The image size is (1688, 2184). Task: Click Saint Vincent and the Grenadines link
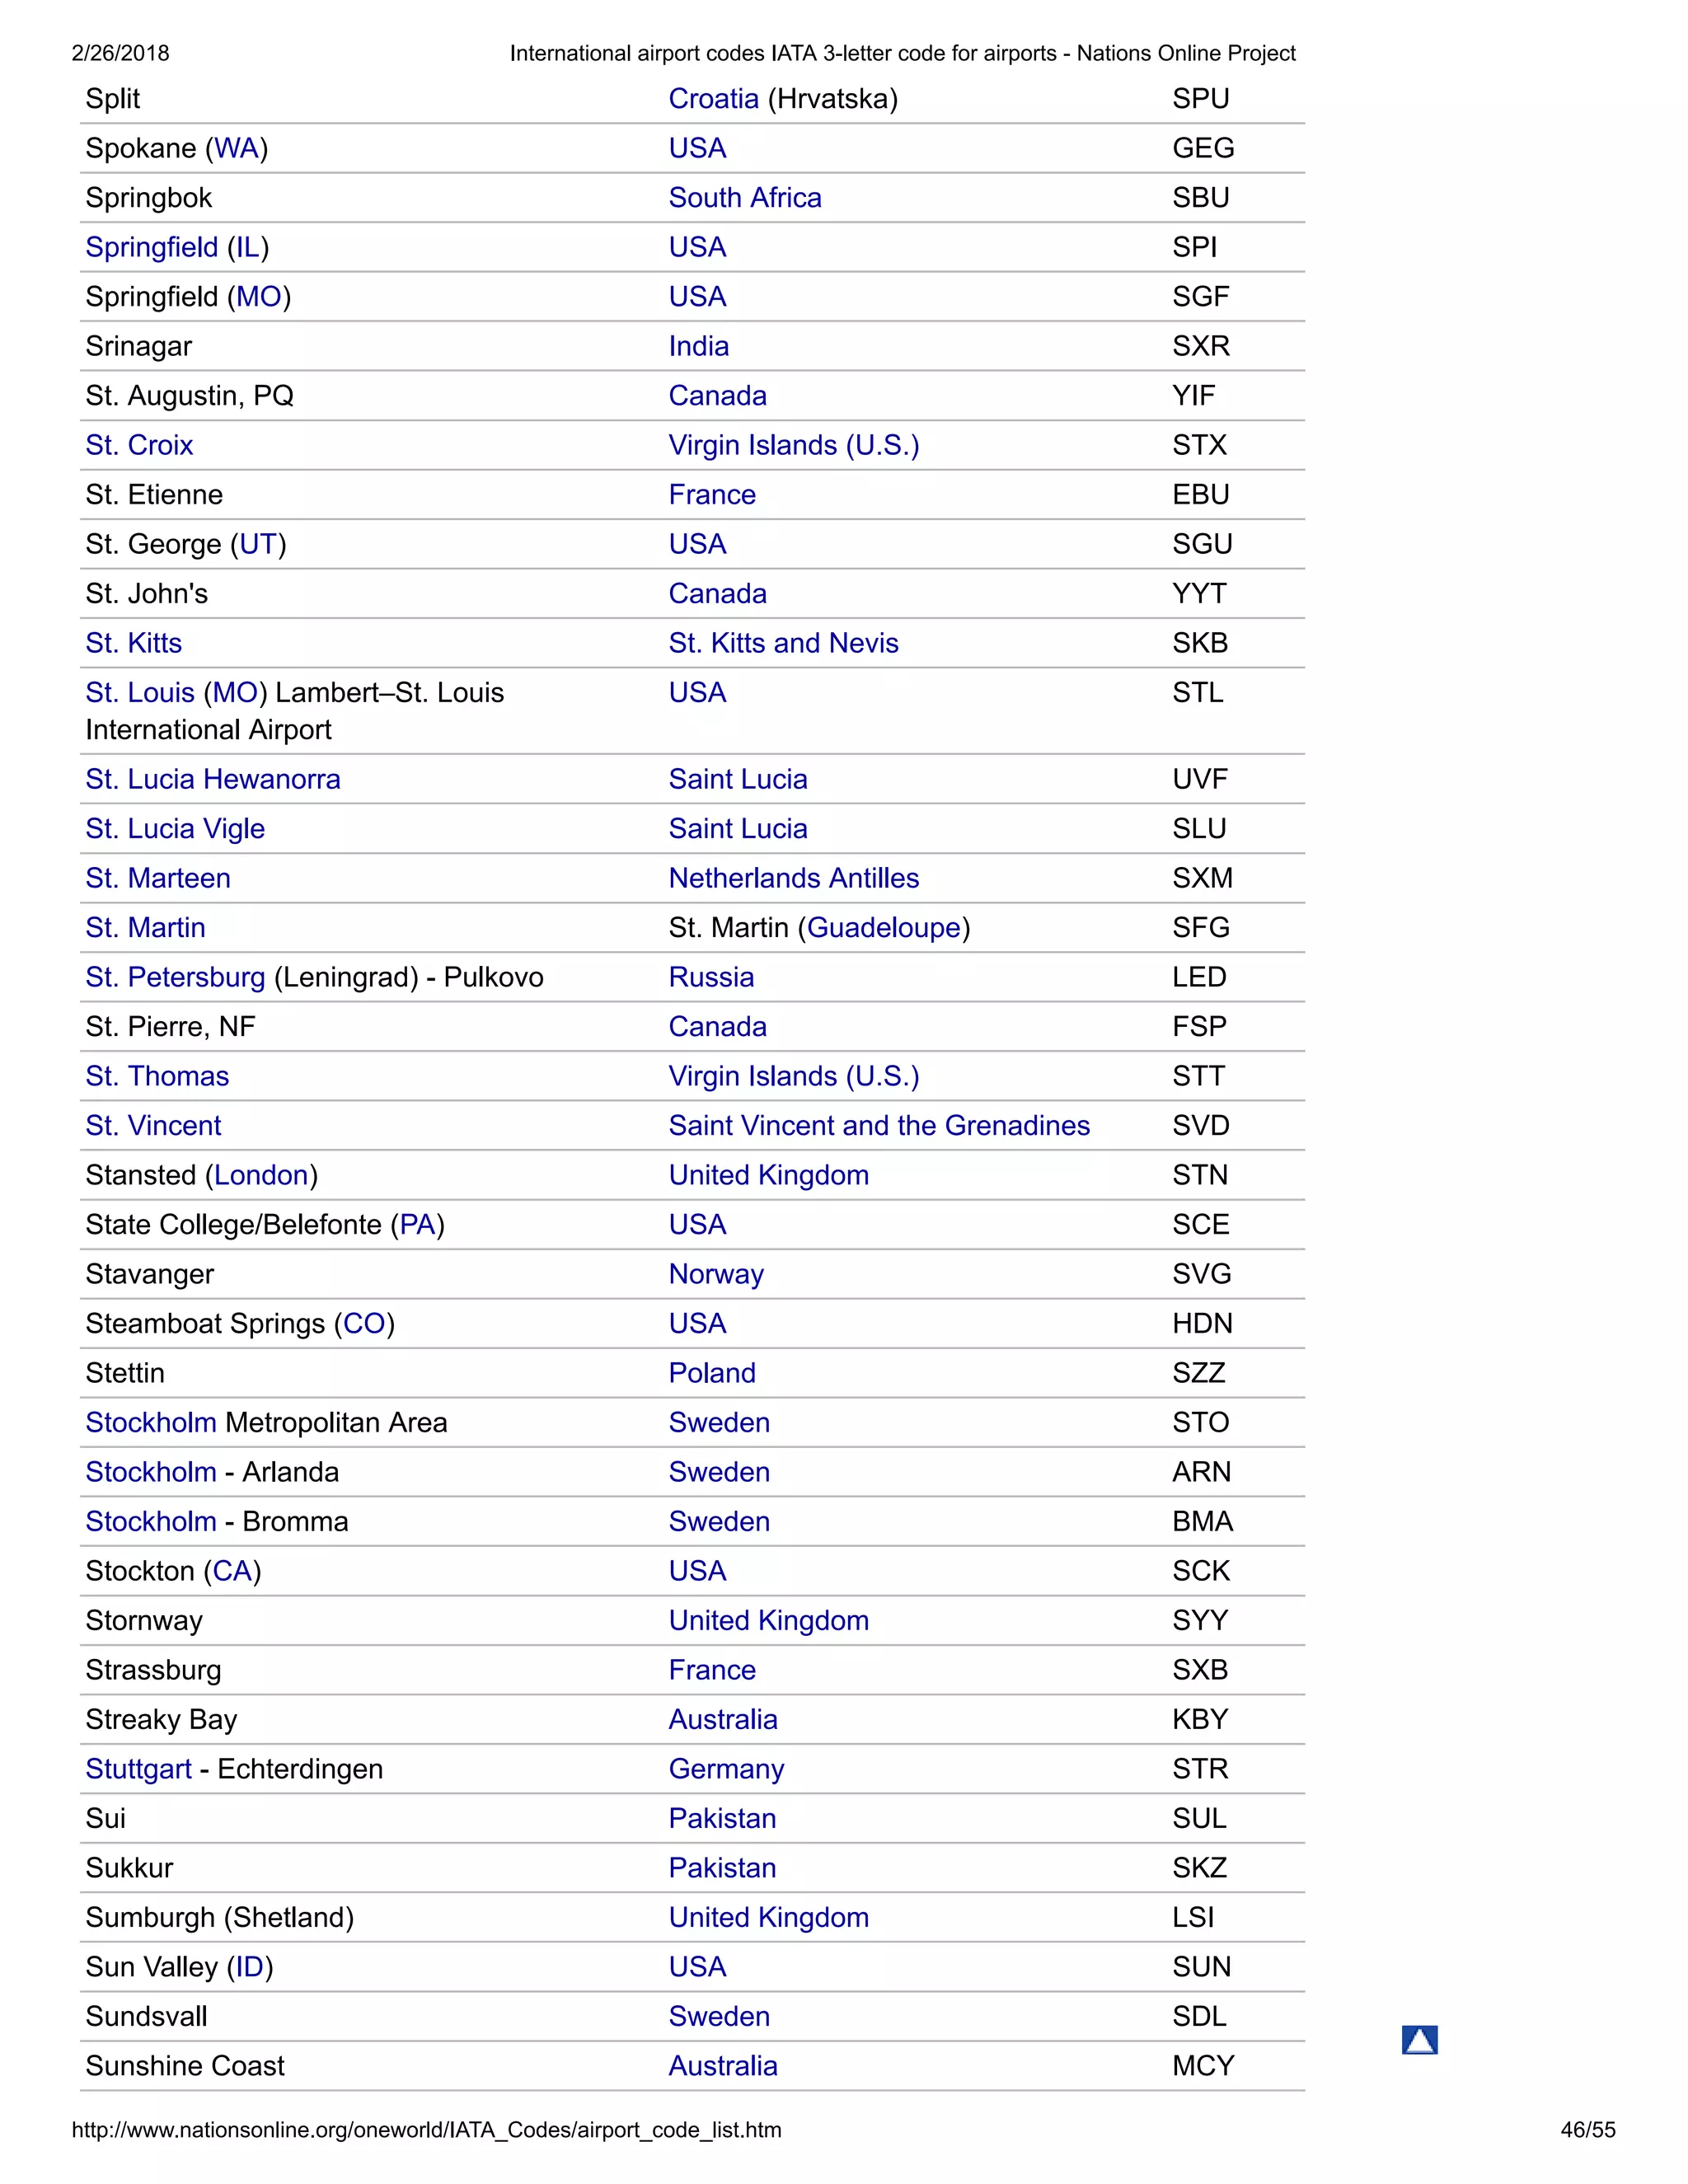pos(878,1126)
